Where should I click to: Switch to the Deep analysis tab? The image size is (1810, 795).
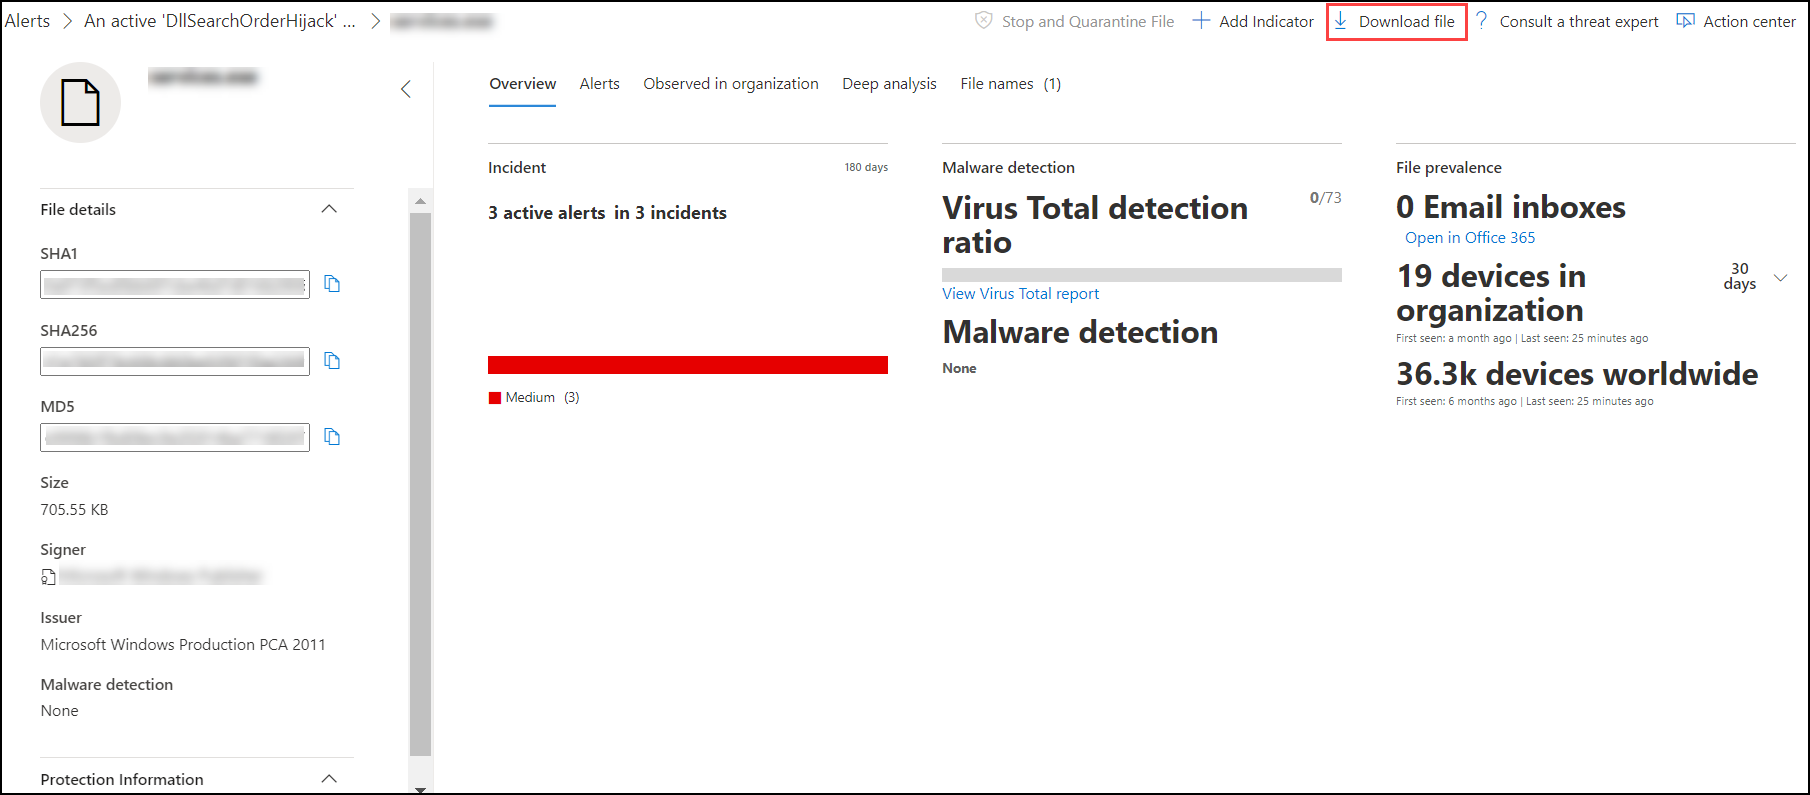coord(890,84)
